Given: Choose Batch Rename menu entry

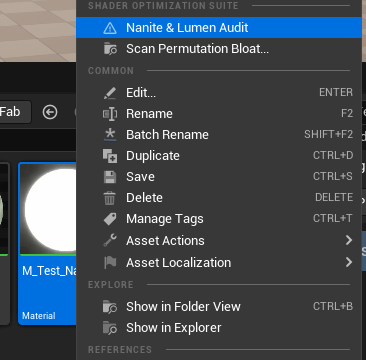Looking at the screenshot, I should [x=219, y=134].
